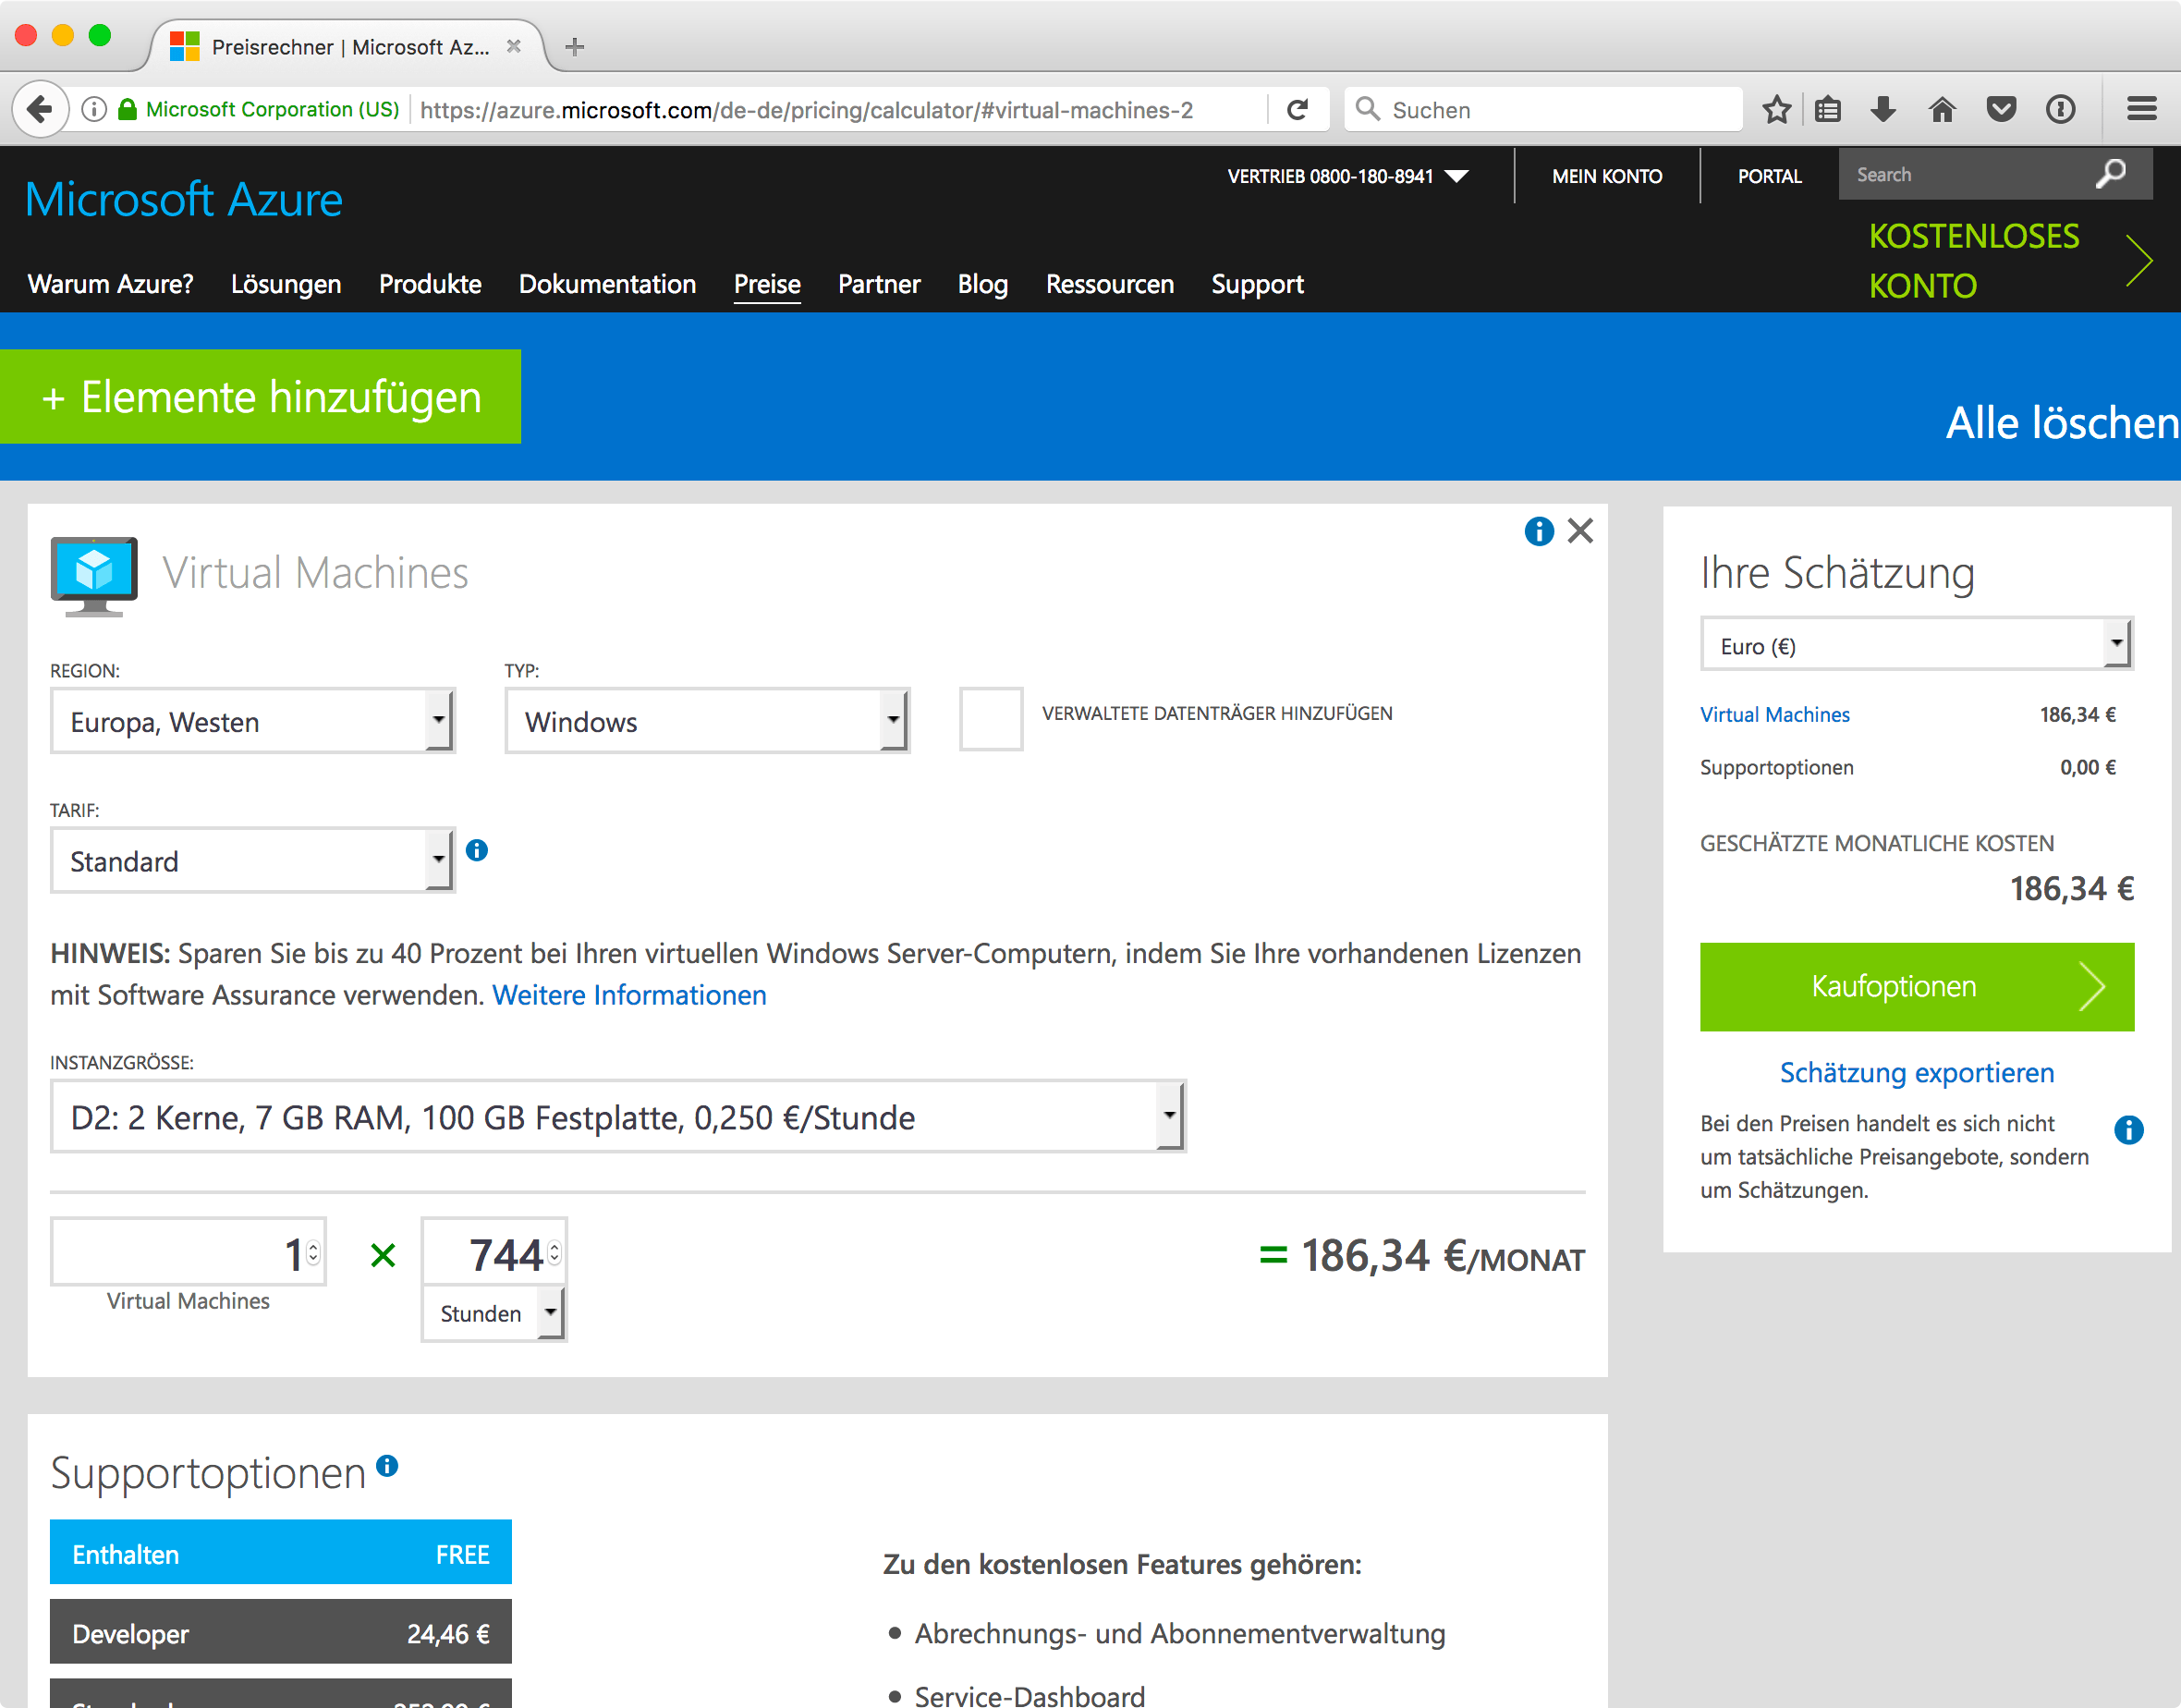Click the Elemente hinzufügen button
Image resolution: width=2181 pixels, height=1708 pixels.
click(260, 397)
